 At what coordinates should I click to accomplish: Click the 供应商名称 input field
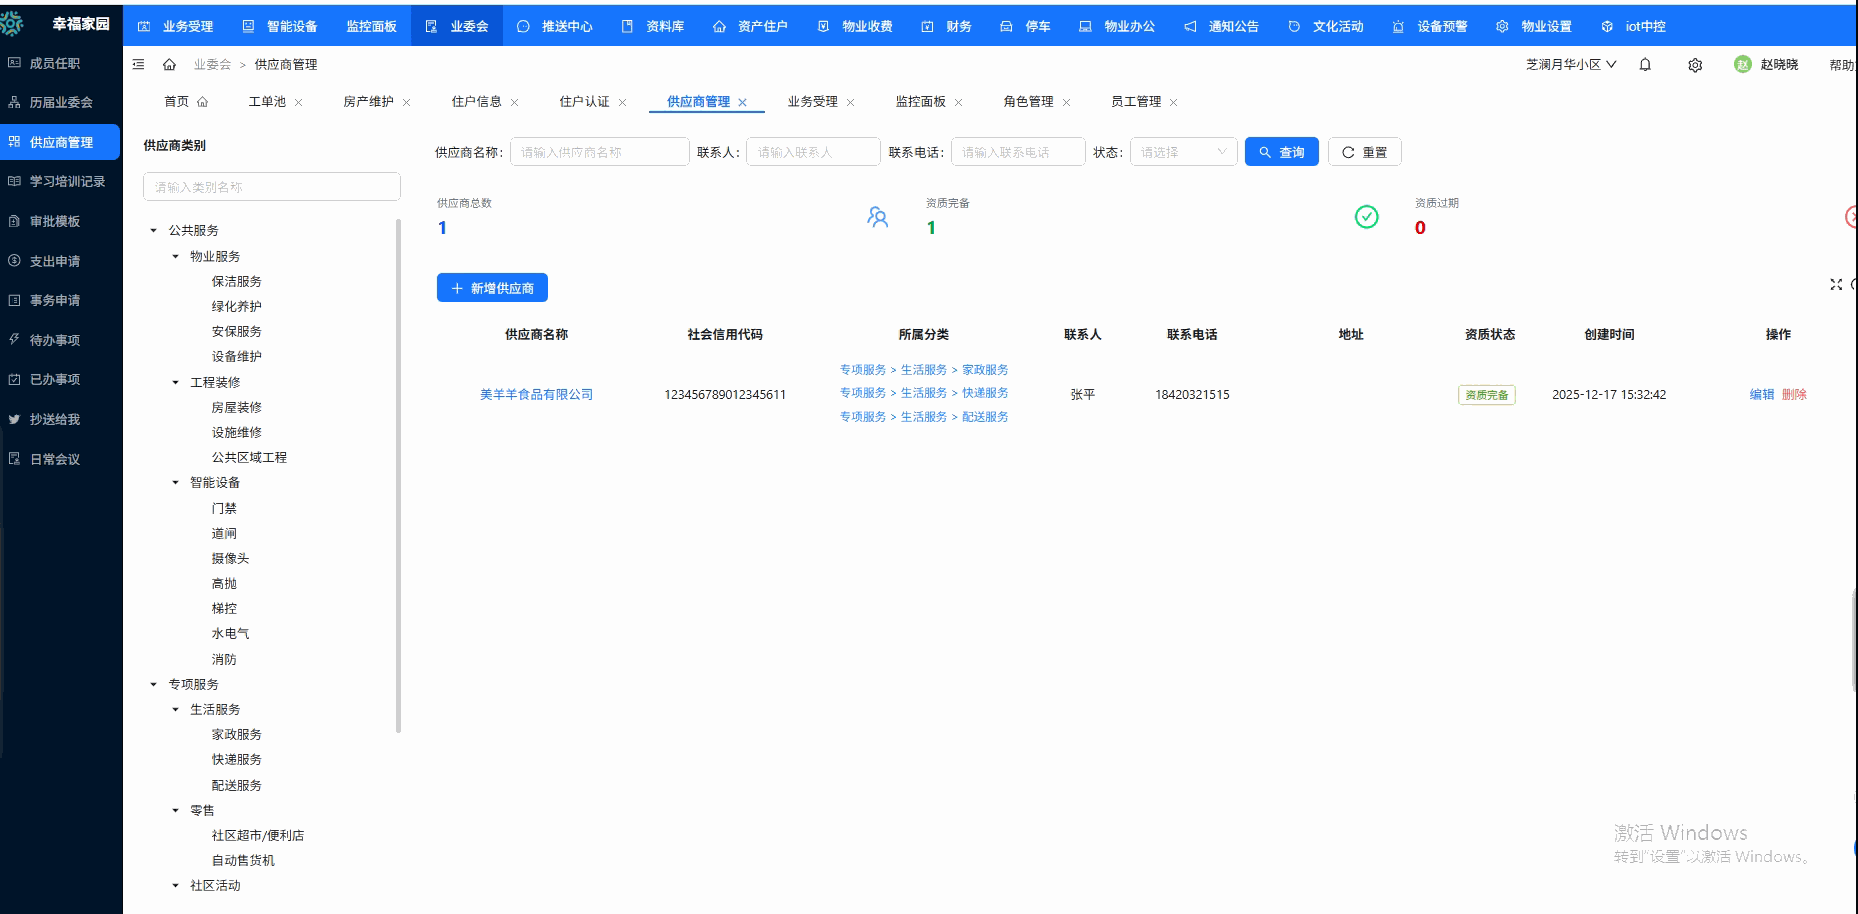tap(599, 152)
